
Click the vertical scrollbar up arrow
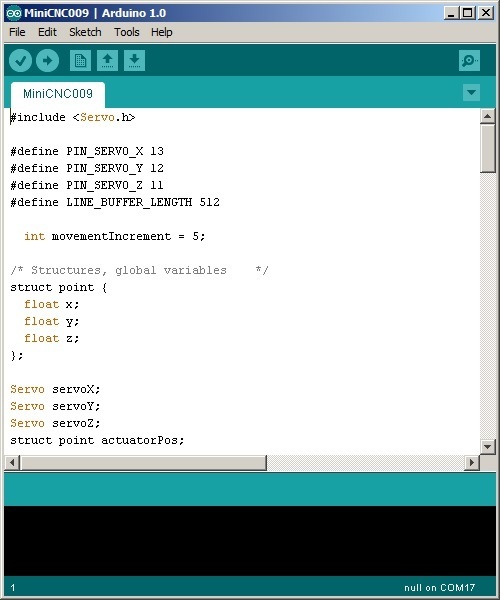pos(487,116)
